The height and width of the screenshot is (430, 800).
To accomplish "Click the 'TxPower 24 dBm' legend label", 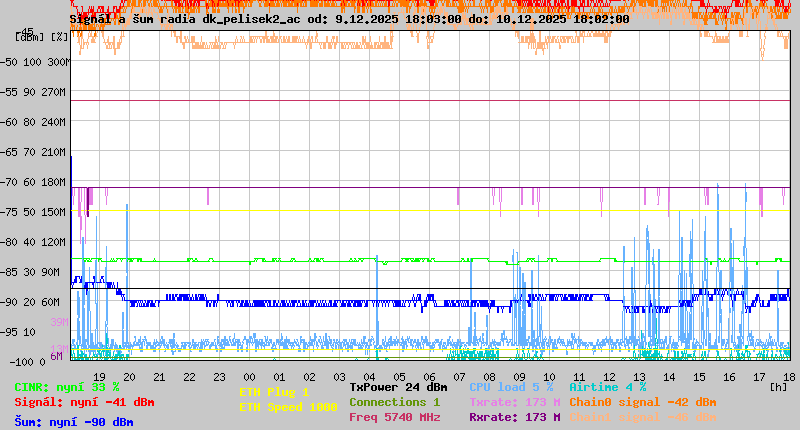I will point(398,387).
